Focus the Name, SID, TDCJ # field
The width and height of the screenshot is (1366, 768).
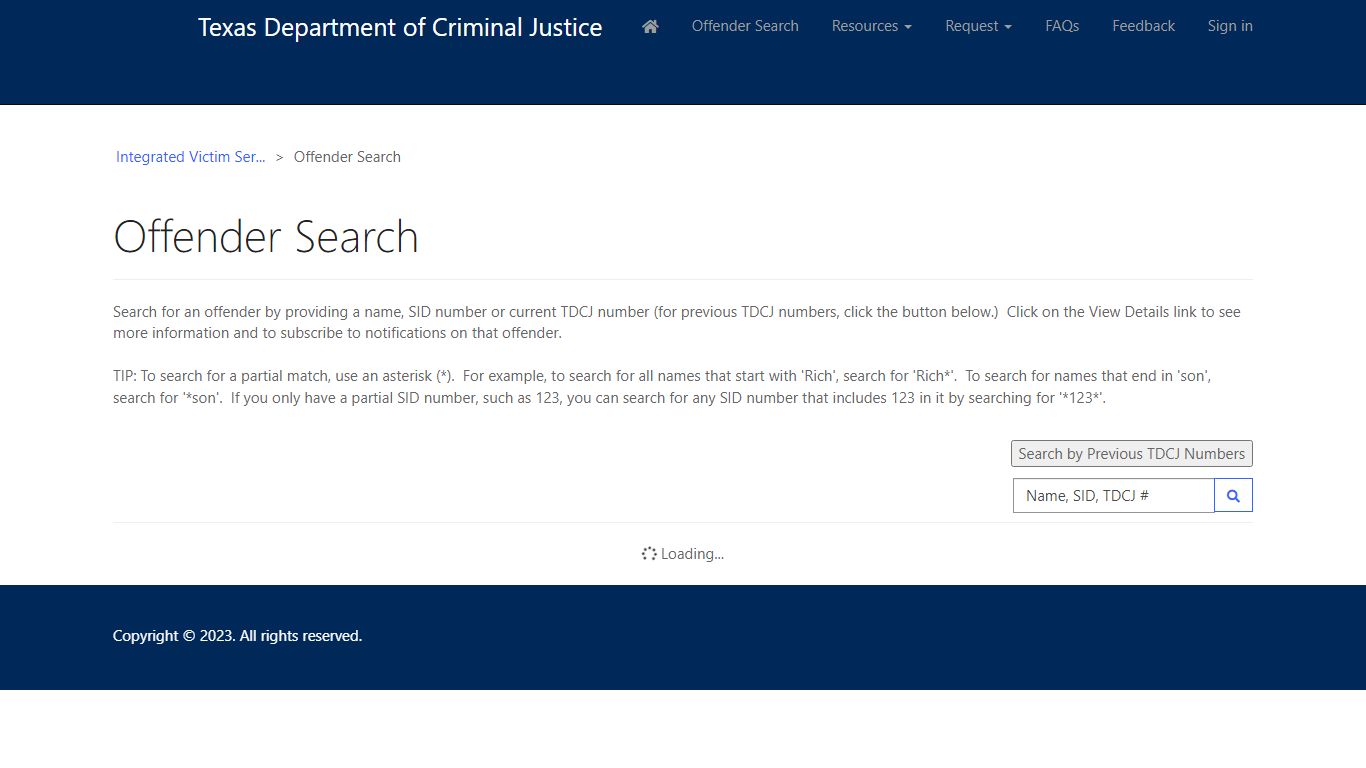tap(1114, 495)
